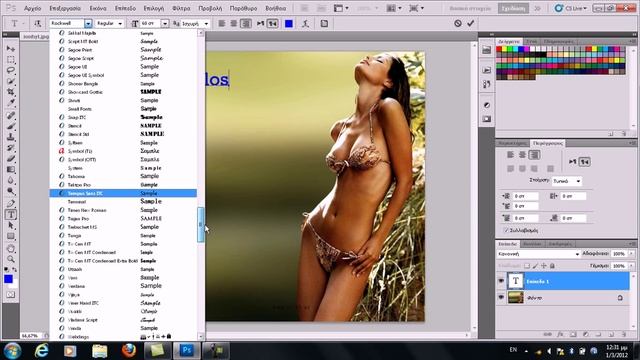Choose the Stencil Std font
This screenshot has width=640, height=360.
pyautogui.click(x=123, y=134)
